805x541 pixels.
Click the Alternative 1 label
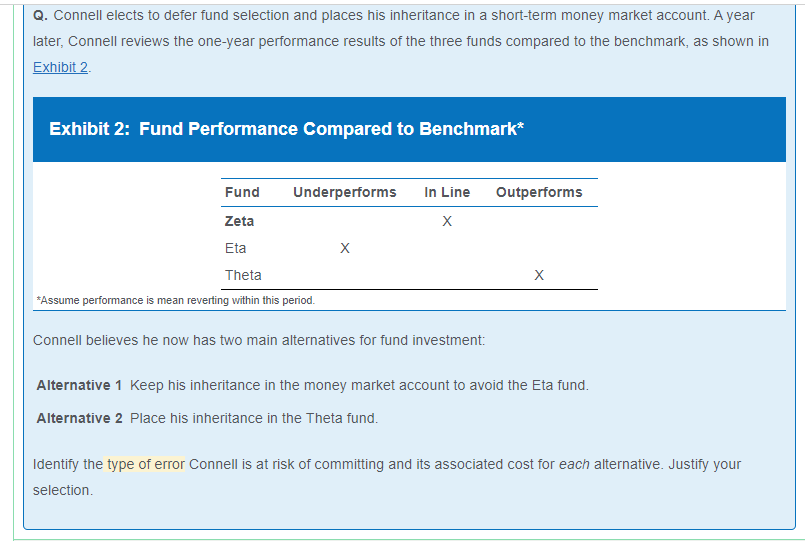(x=79, y=385)
